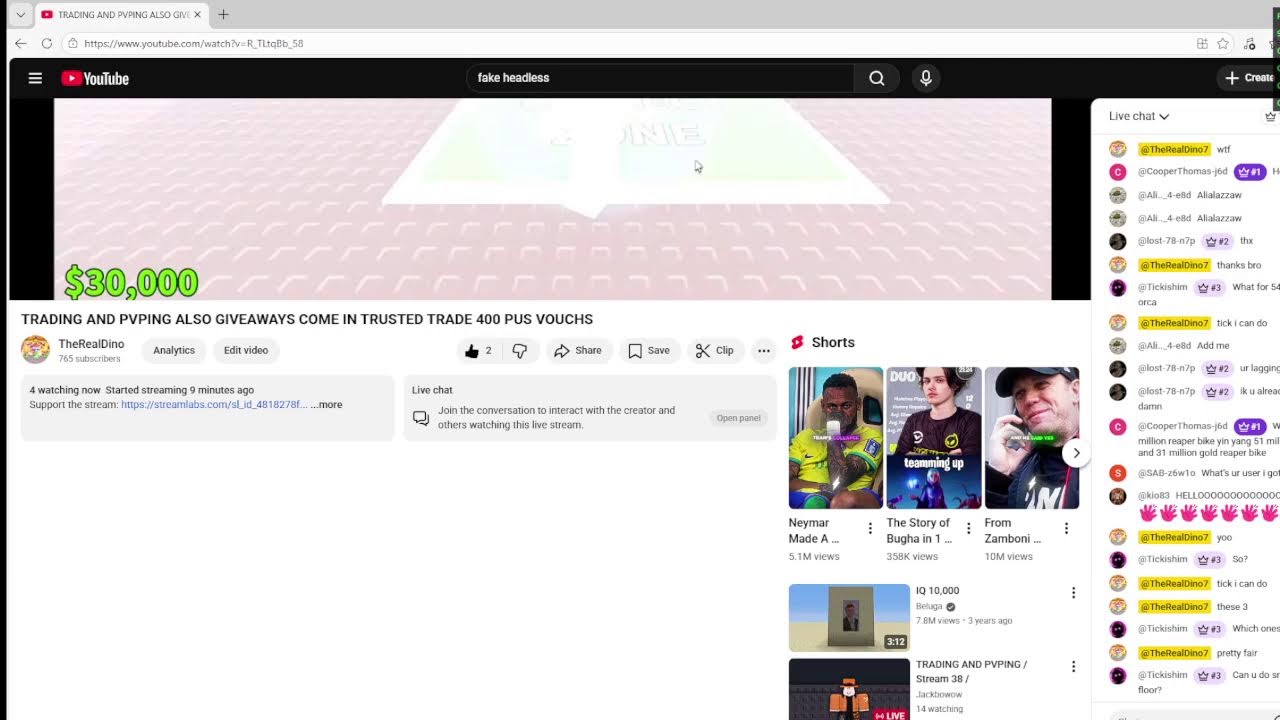Screen dimensions: 1280x720
Task: Open the IQ 10,000 video thumbnail
Action: pyautogui.click(x=849, y=618)
